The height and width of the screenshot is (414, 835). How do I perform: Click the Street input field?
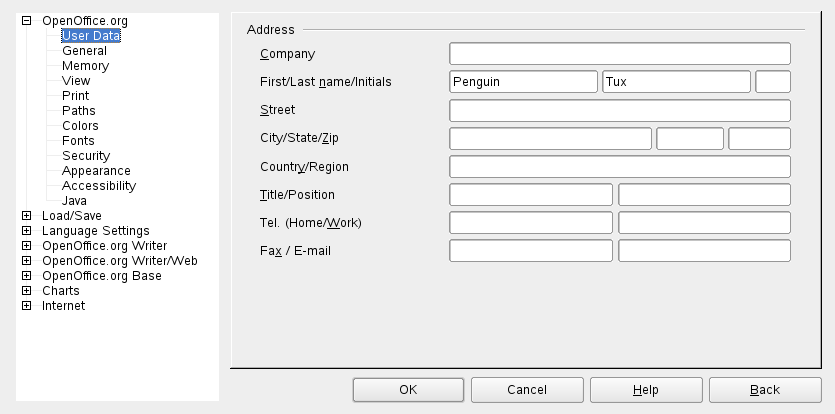point(620,110)
